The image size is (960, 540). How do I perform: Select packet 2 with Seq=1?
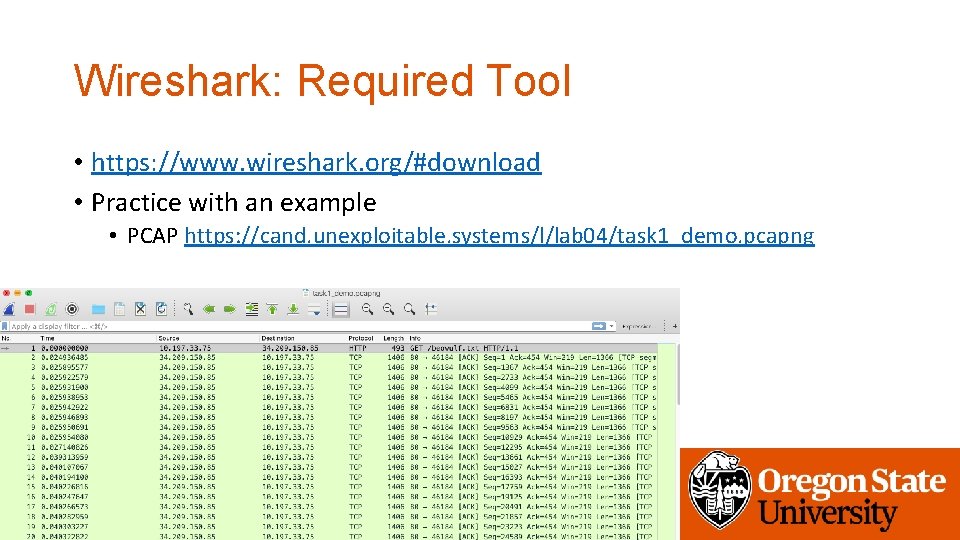329,358
